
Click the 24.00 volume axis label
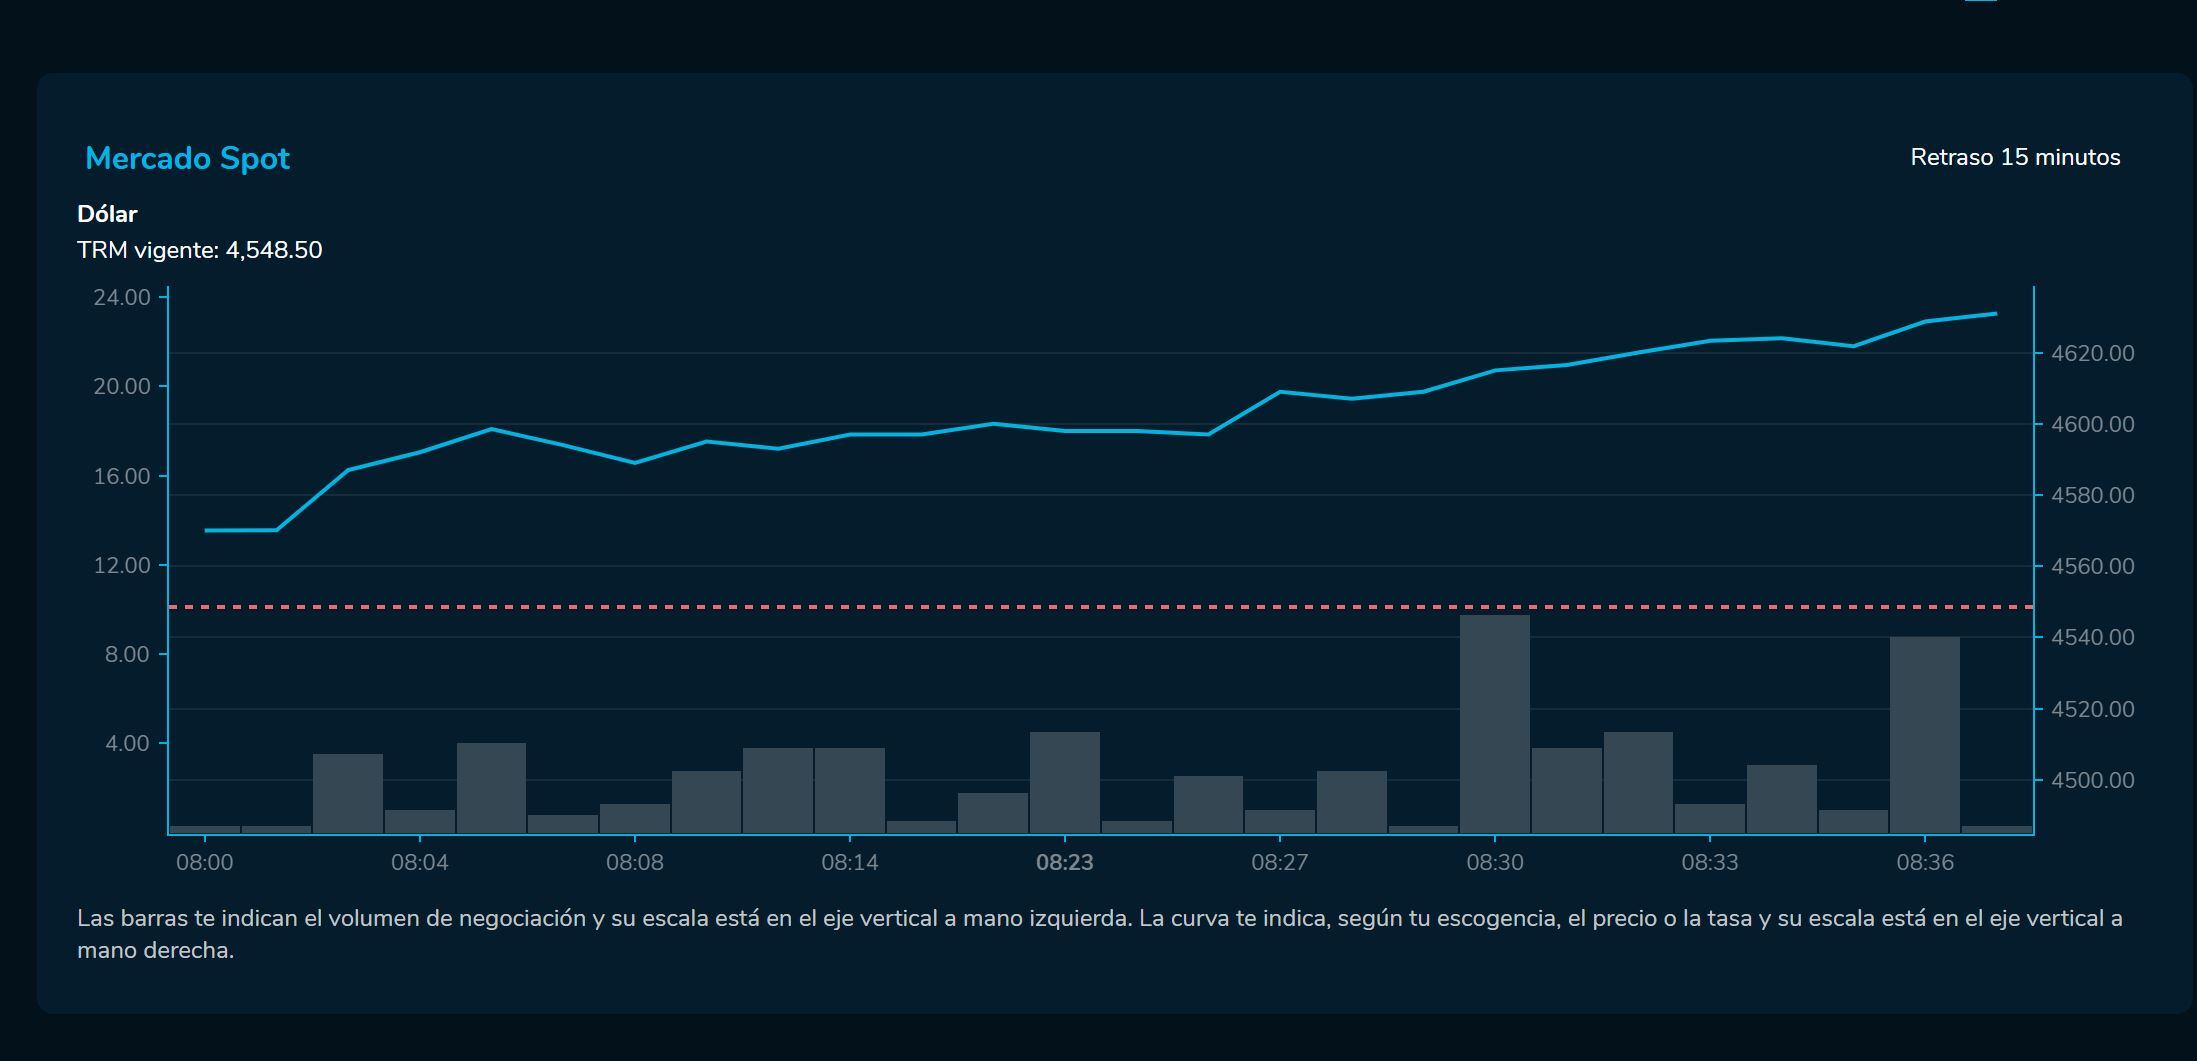point(122,297)
